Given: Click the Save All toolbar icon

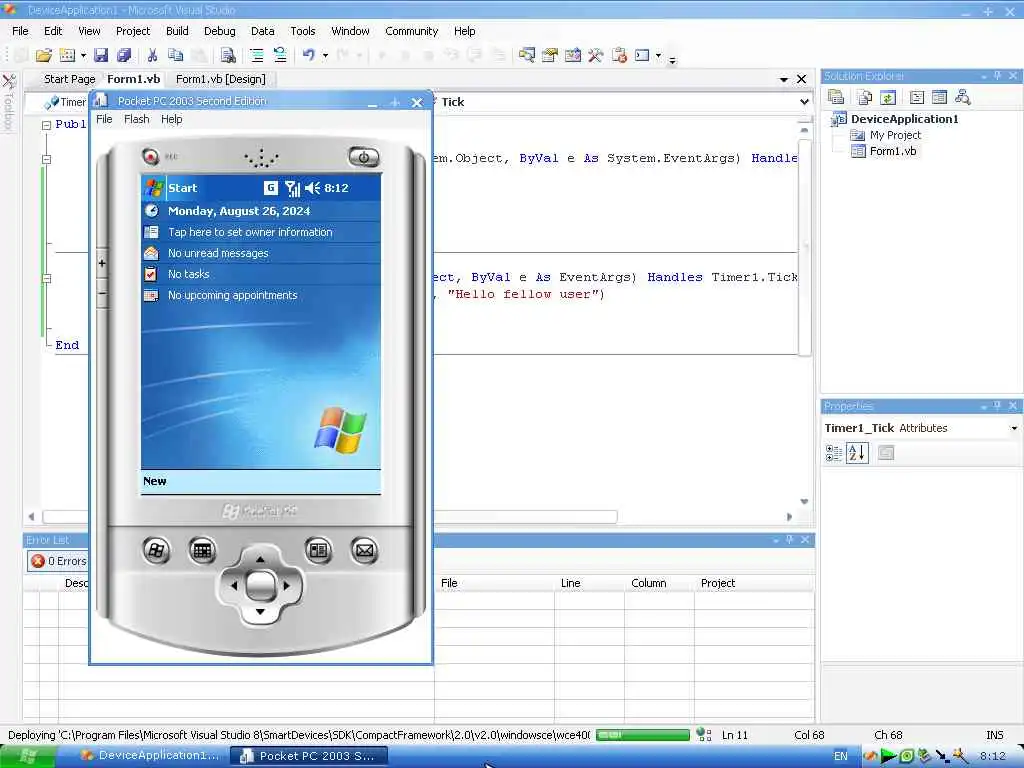Looking at the screenshot, I should (123, 56).
